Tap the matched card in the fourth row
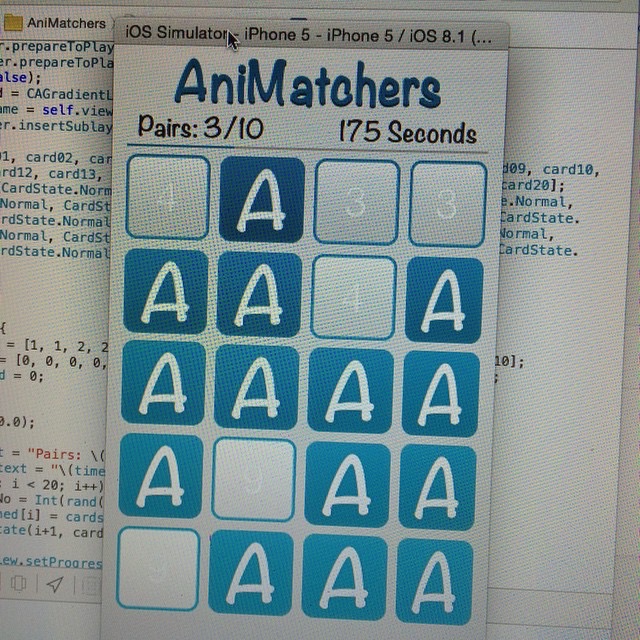 [x=253, y=480]
